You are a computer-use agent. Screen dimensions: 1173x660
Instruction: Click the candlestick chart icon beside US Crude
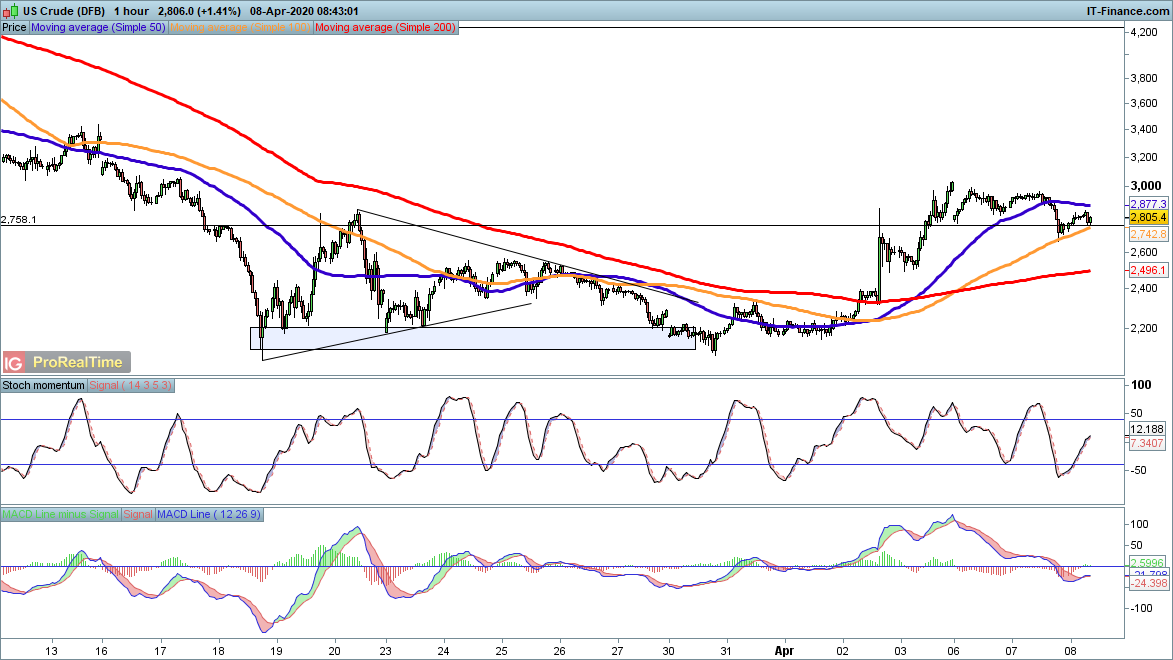(10, 11)
